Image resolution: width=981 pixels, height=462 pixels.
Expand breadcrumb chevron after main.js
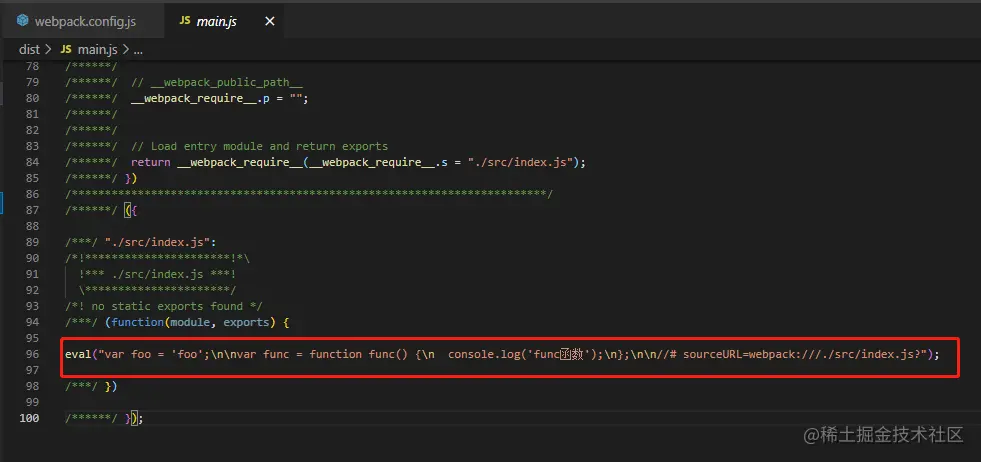tap(125, 49)
